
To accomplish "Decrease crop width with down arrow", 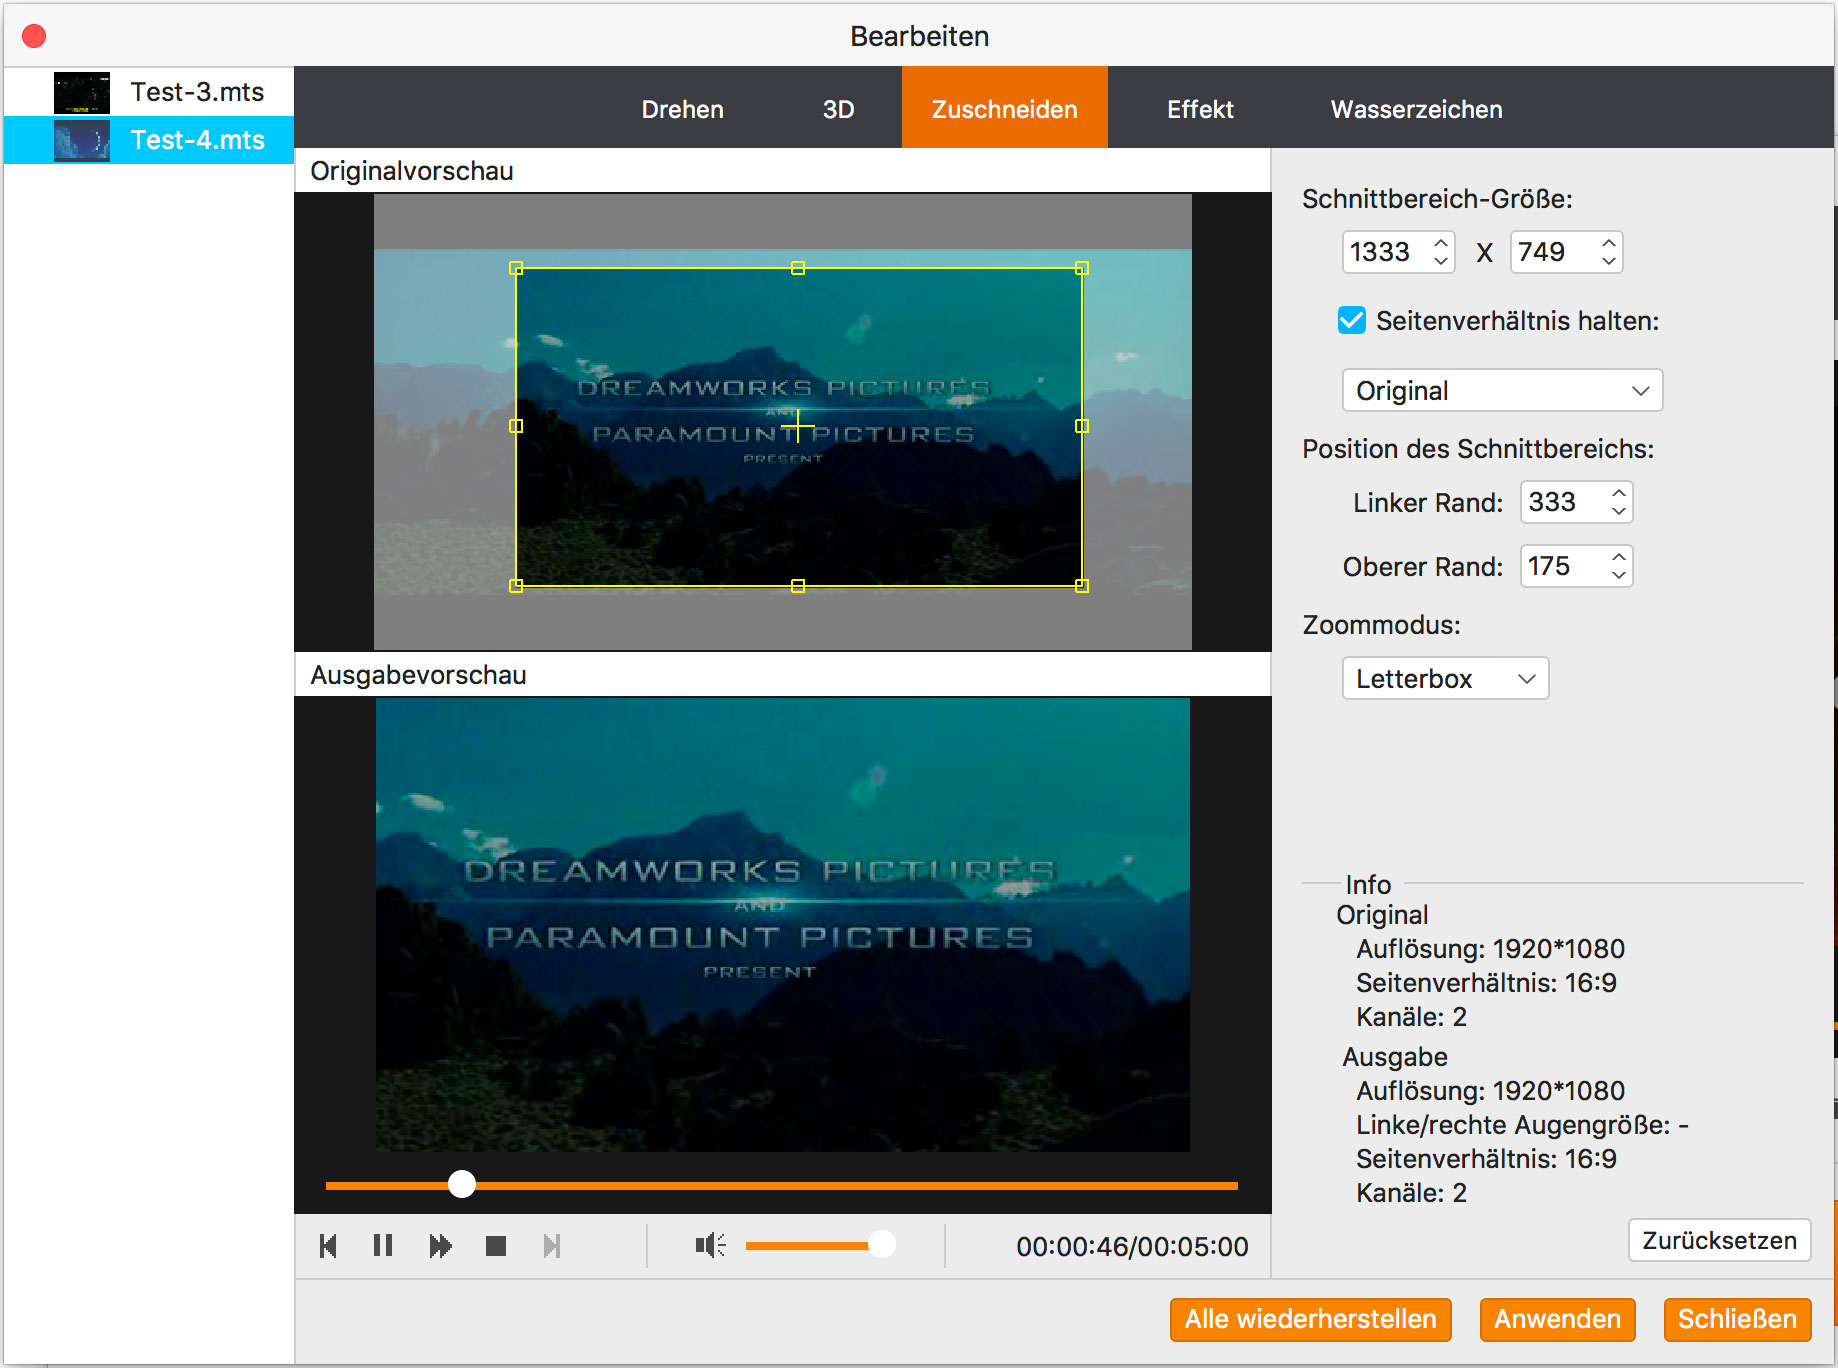I will point(1441,261).
